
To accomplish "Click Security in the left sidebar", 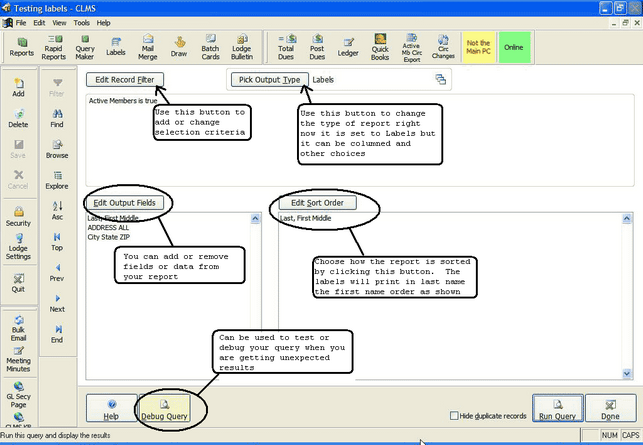I will tap(18, 216).
